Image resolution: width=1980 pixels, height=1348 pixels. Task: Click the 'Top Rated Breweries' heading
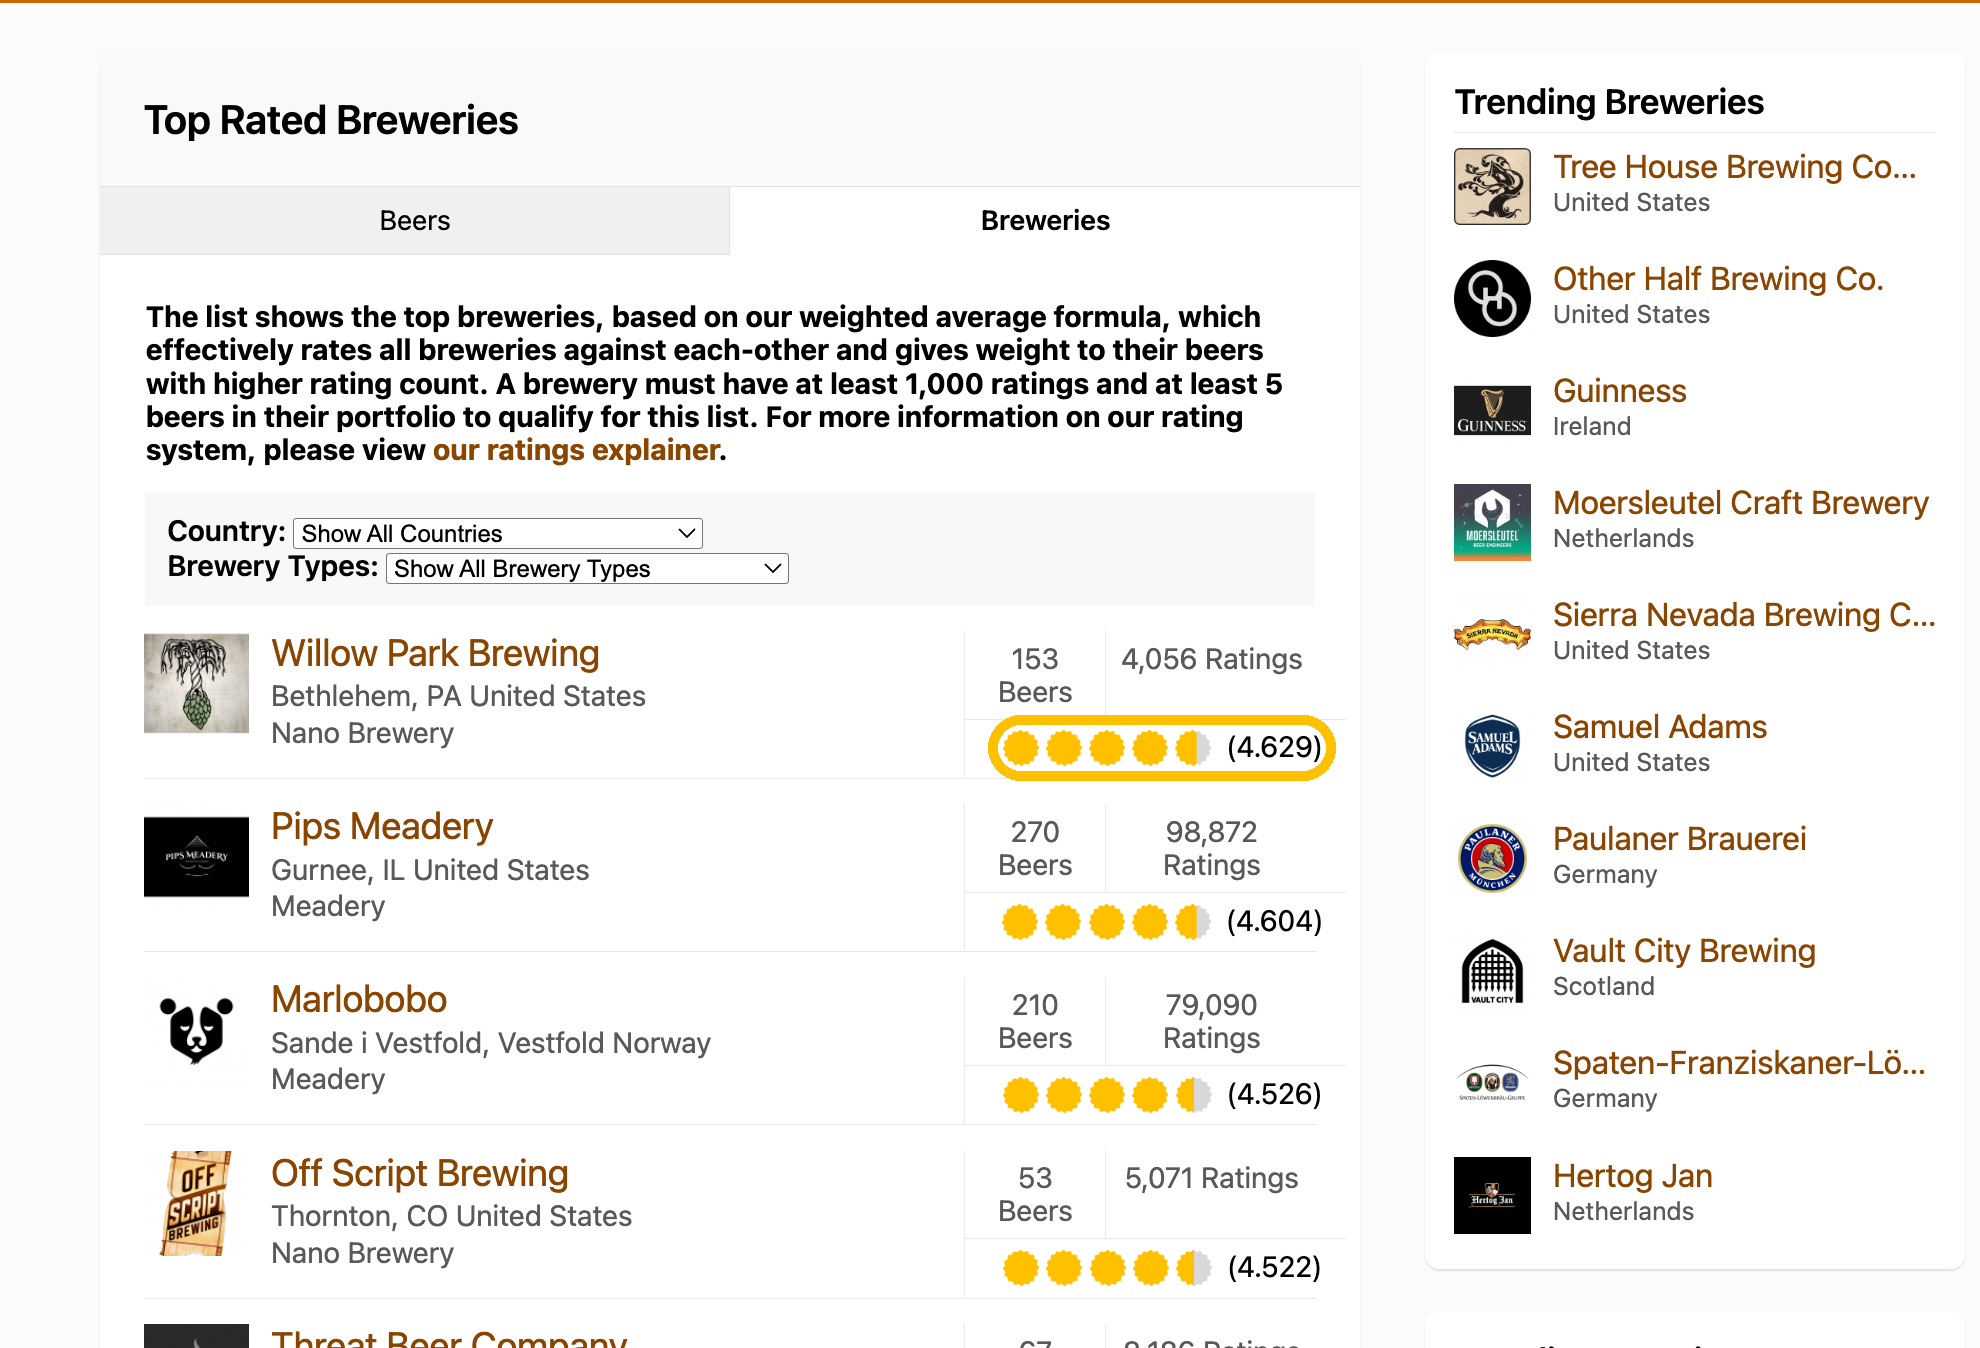click(x=331, y=120)
